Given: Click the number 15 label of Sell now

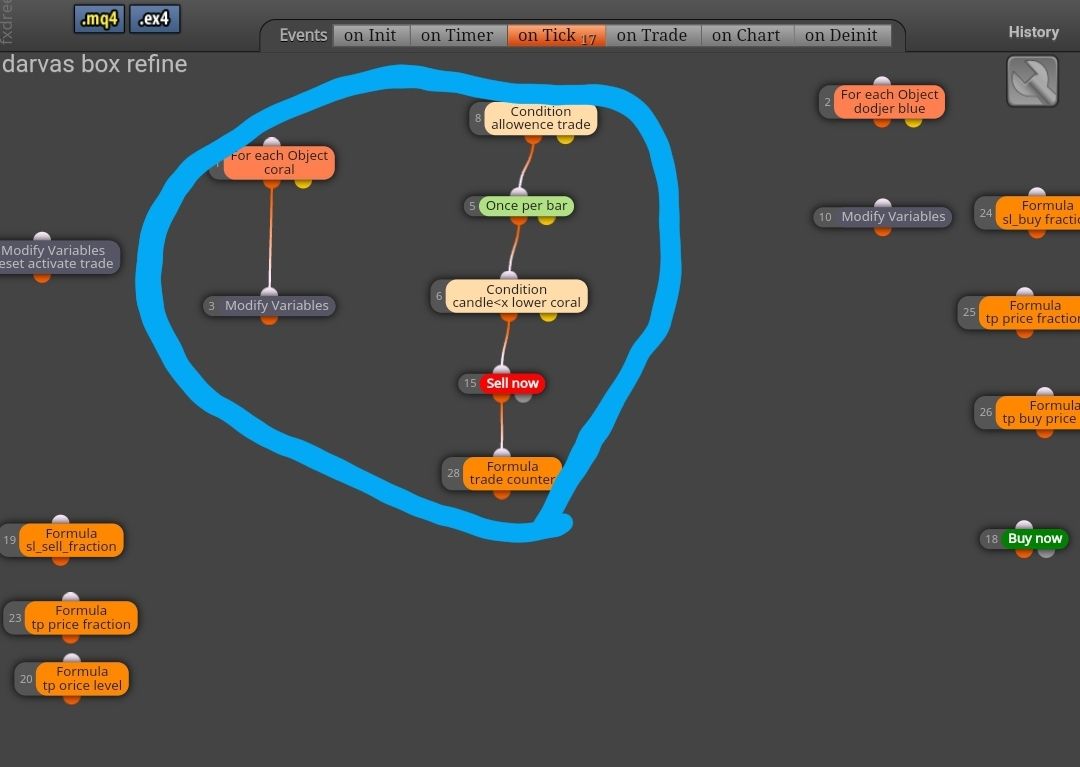Looking at the screenshot, I should pyautogui.click(x=470, y=384).
